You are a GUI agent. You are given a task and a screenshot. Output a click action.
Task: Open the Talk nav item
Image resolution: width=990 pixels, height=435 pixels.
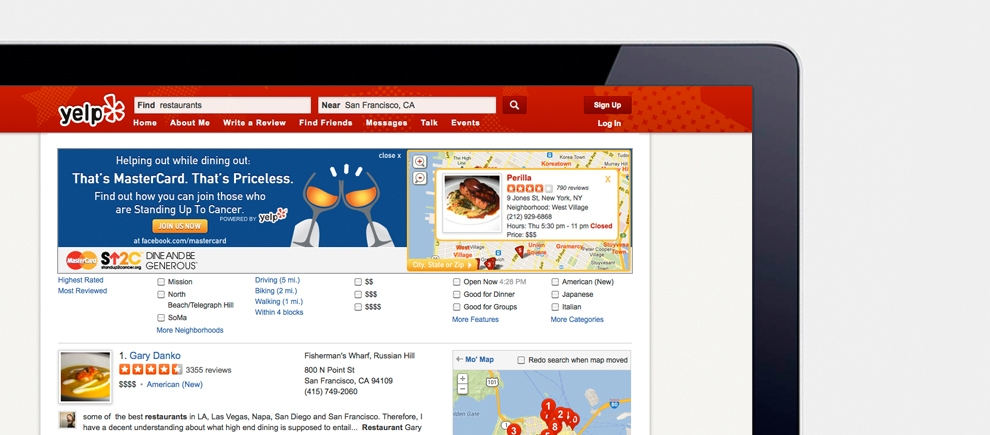click(x=429, y=123)
